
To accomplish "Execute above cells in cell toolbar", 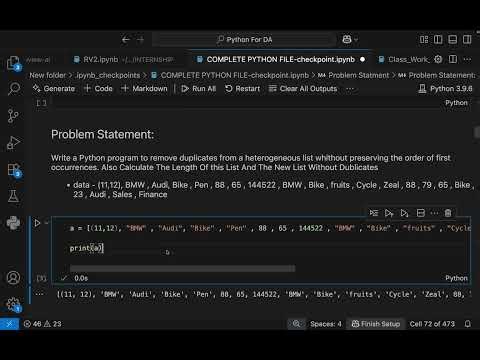I will [x=389, y=213].
